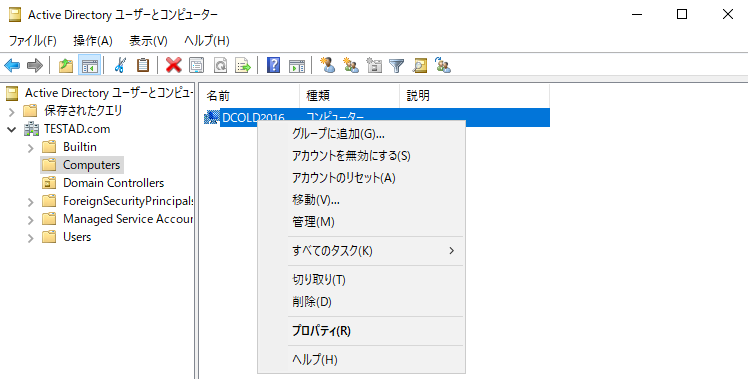Click the scissors Cut toolbar icon
The width and height of the screenshot is (748, 379).
(120, 65)
